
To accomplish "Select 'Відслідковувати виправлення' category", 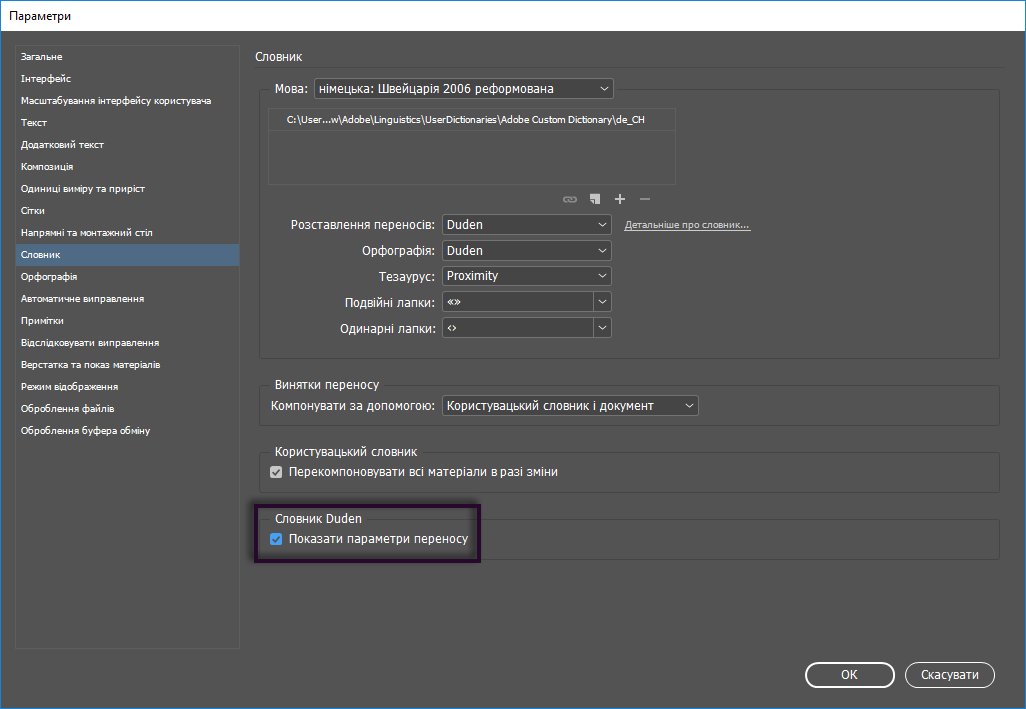I will (x=128, y=343).
